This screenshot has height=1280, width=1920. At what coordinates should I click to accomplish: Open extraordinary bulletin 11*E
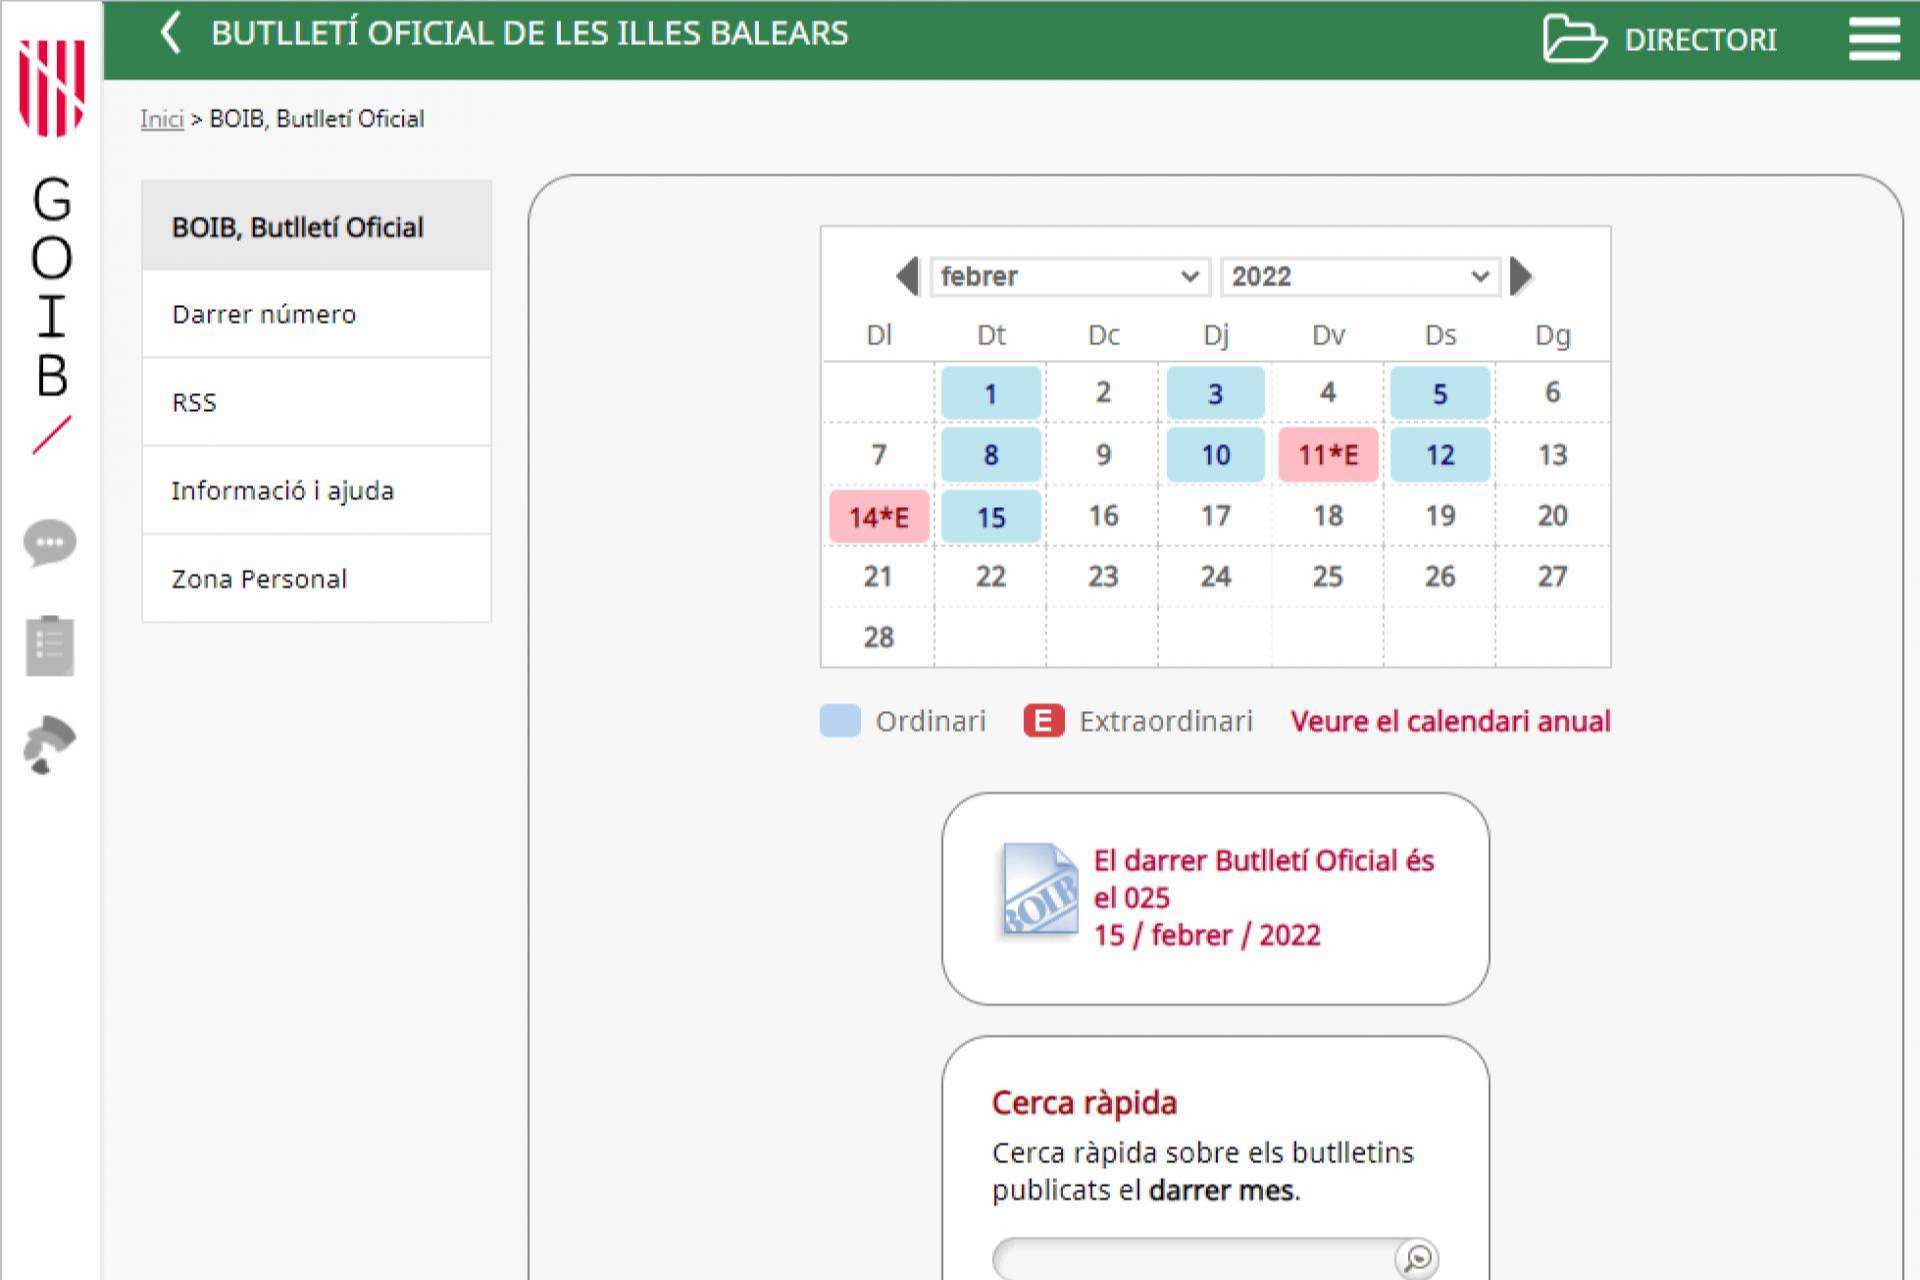pyautogui.click(x=1328, y=455)
